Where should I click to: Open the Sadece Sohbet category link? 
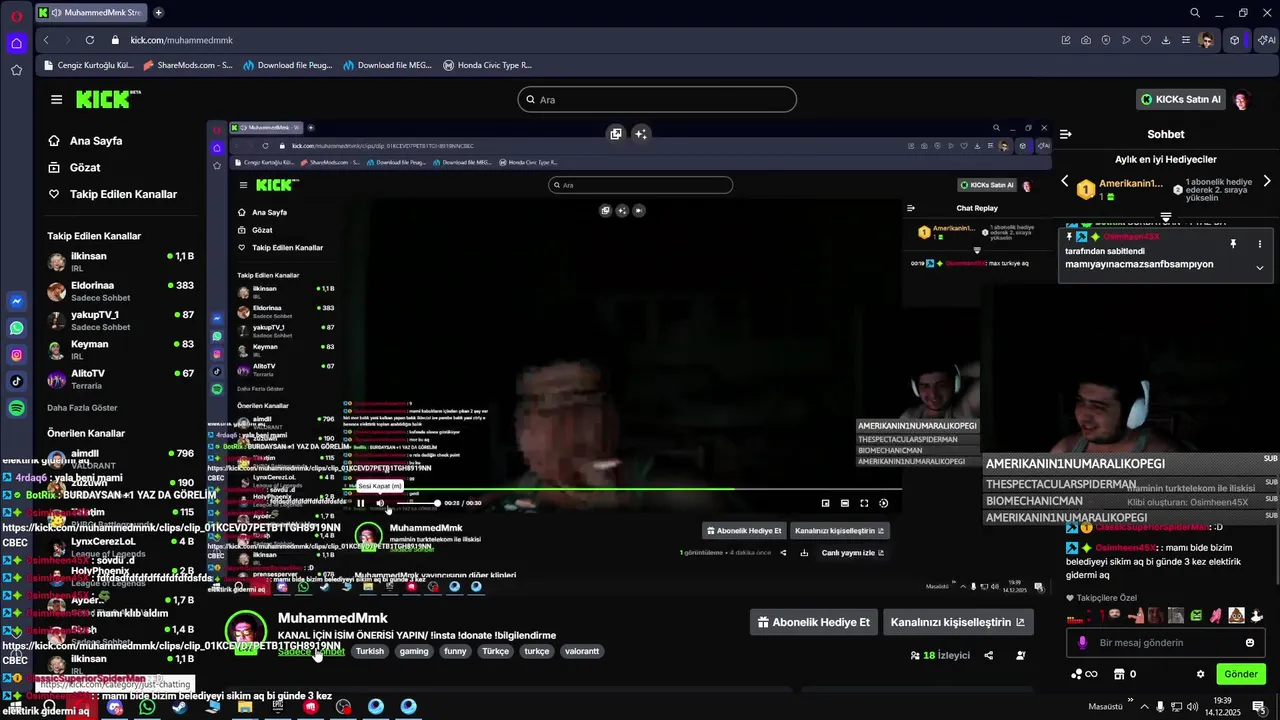[310, 652]
